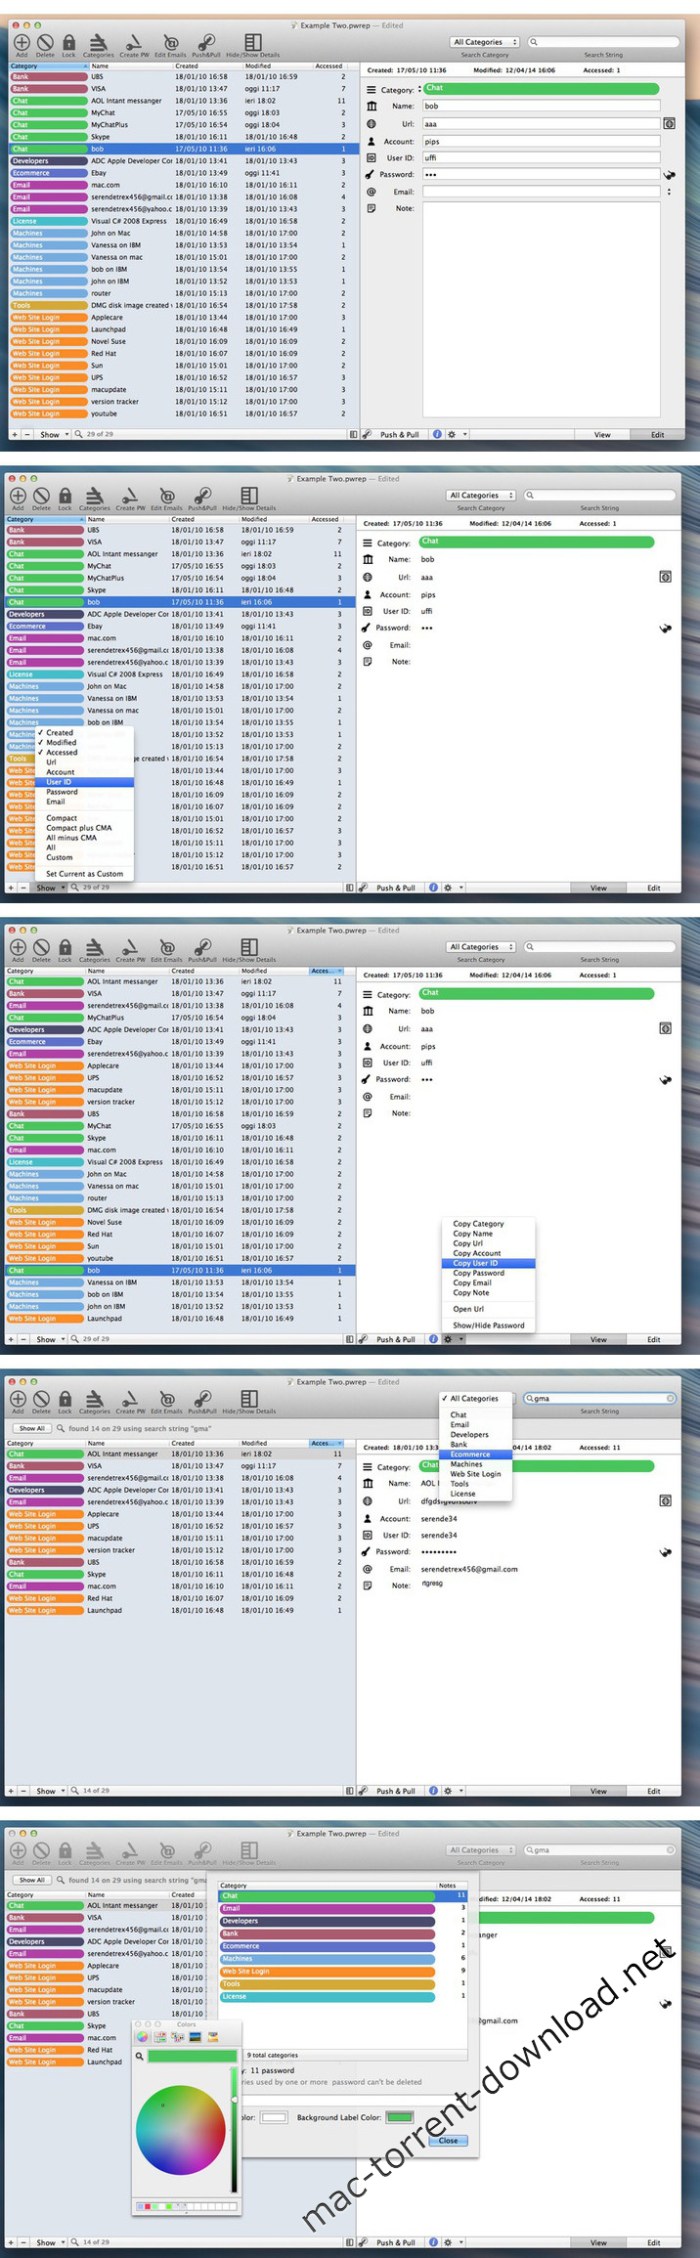Click Push & Pull status bar button, editable-fields window

(x=399, y=435)
